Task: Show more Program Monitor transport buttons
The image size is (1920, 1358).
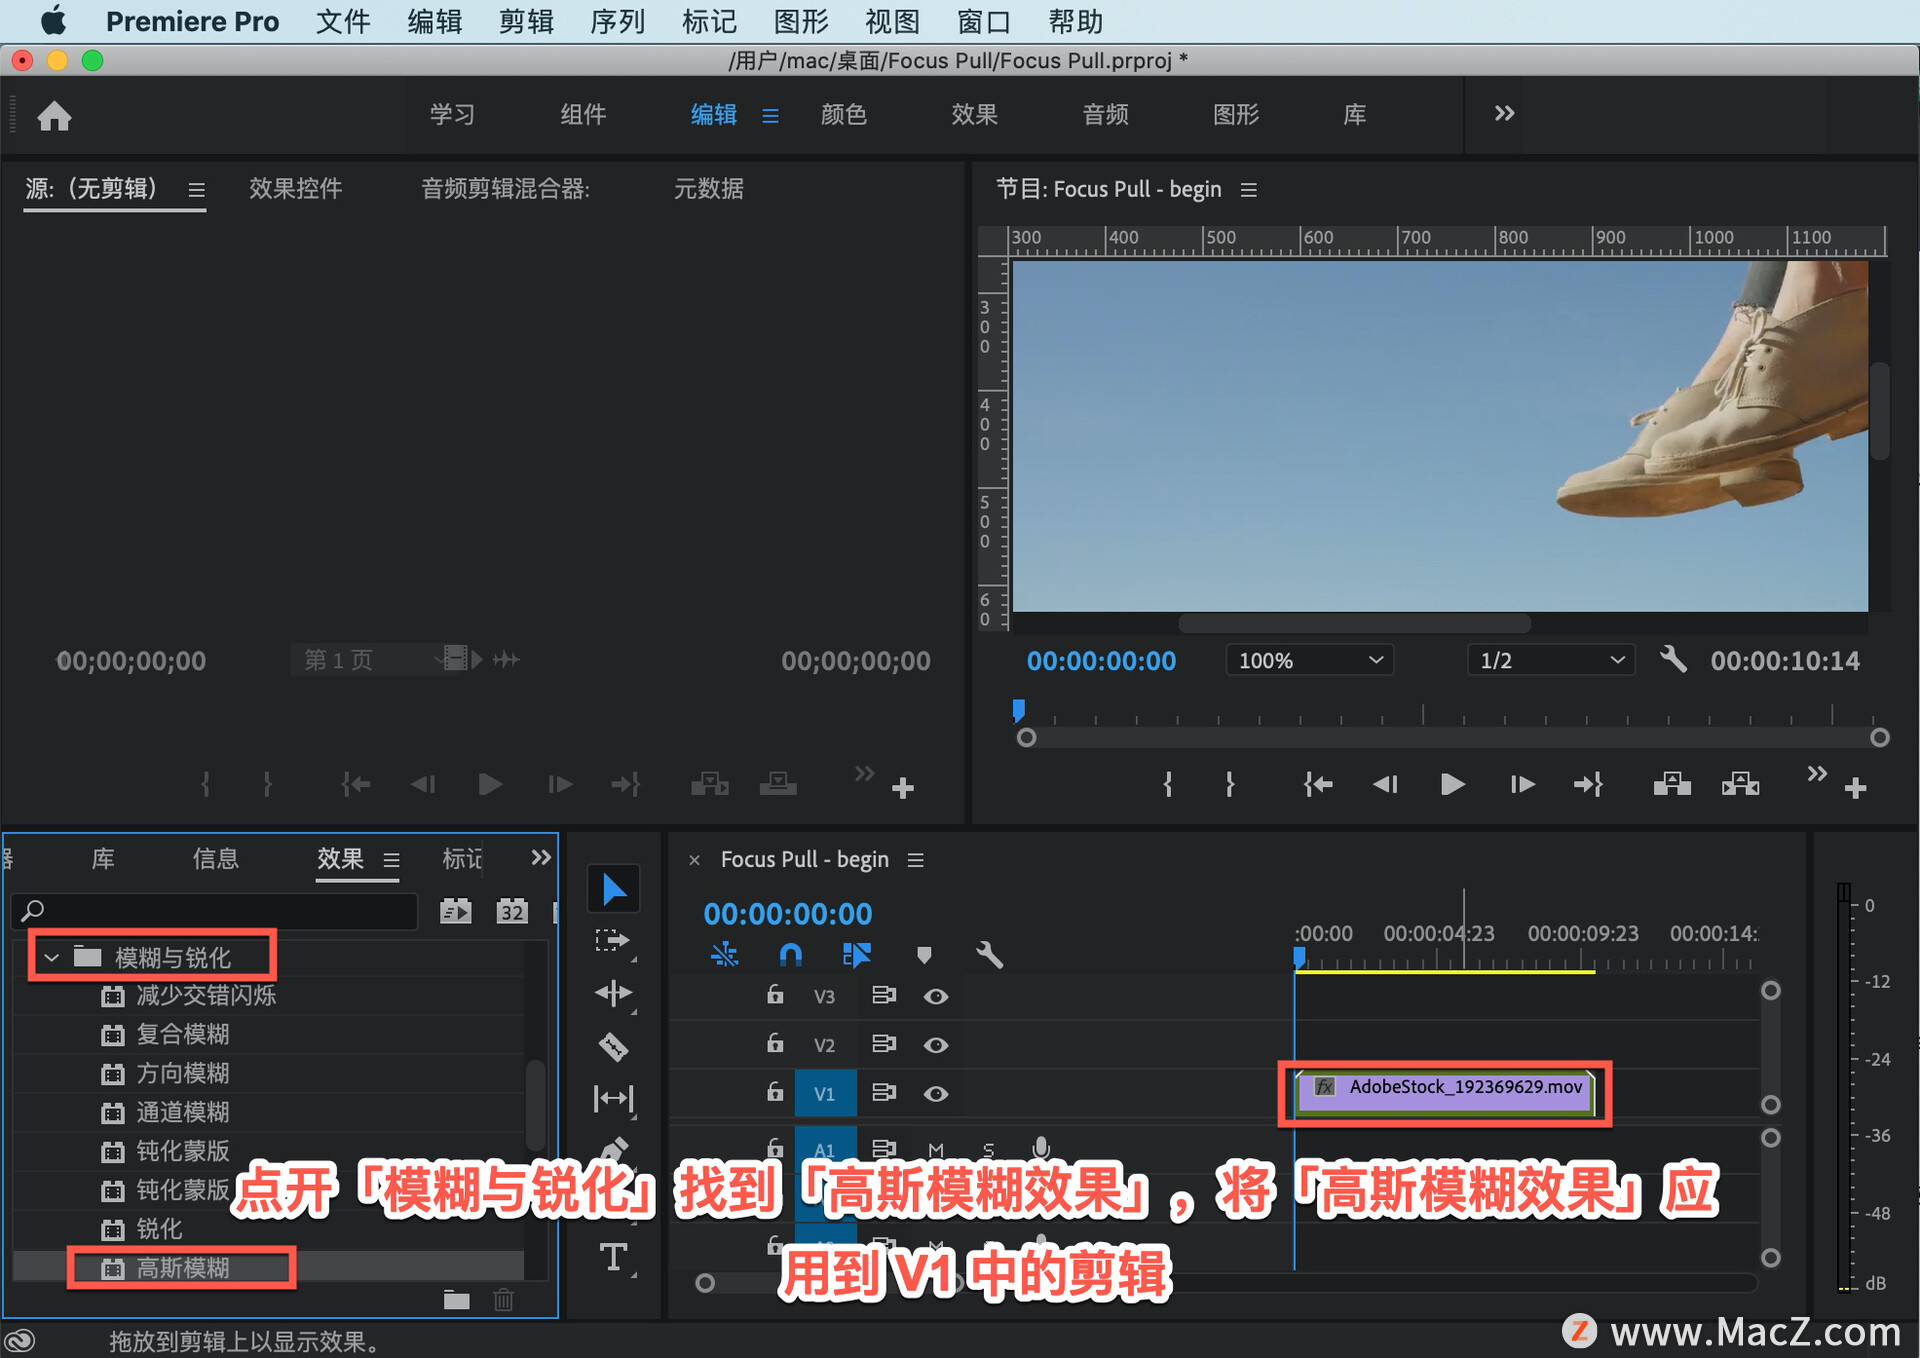Action: (x=1817, y=773)
